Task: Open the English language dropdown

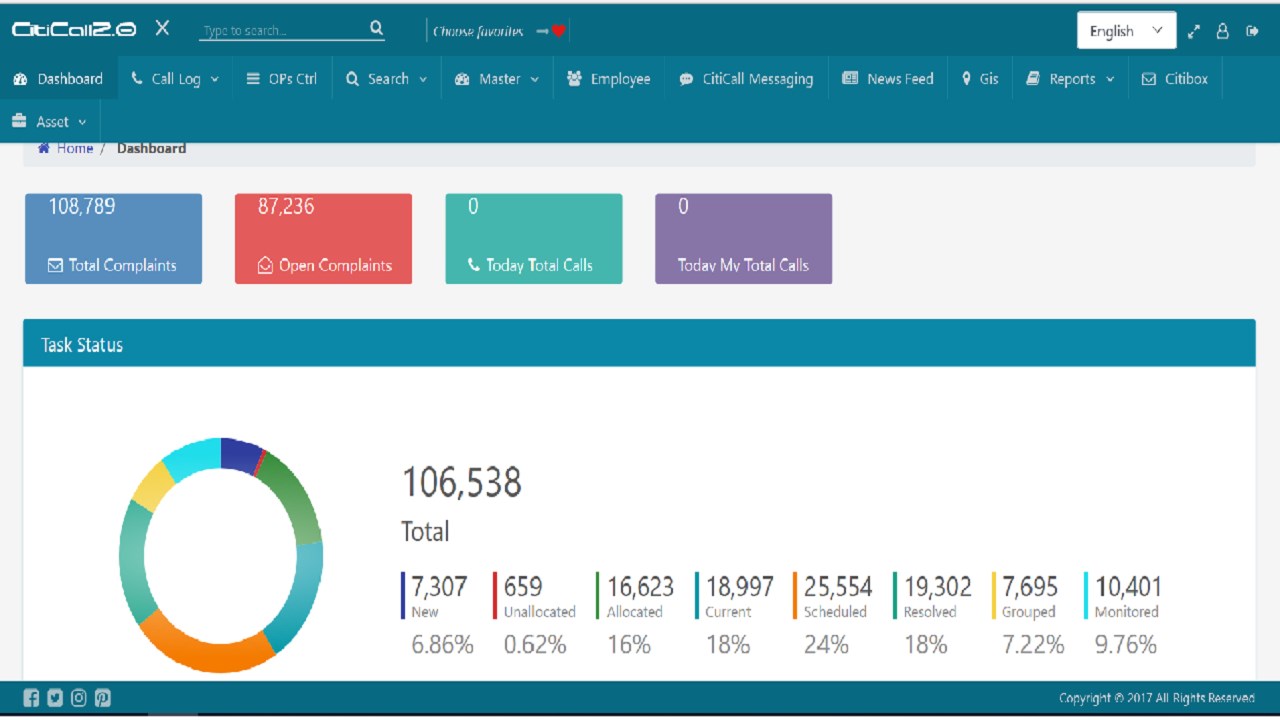Action: [1127, 31]
